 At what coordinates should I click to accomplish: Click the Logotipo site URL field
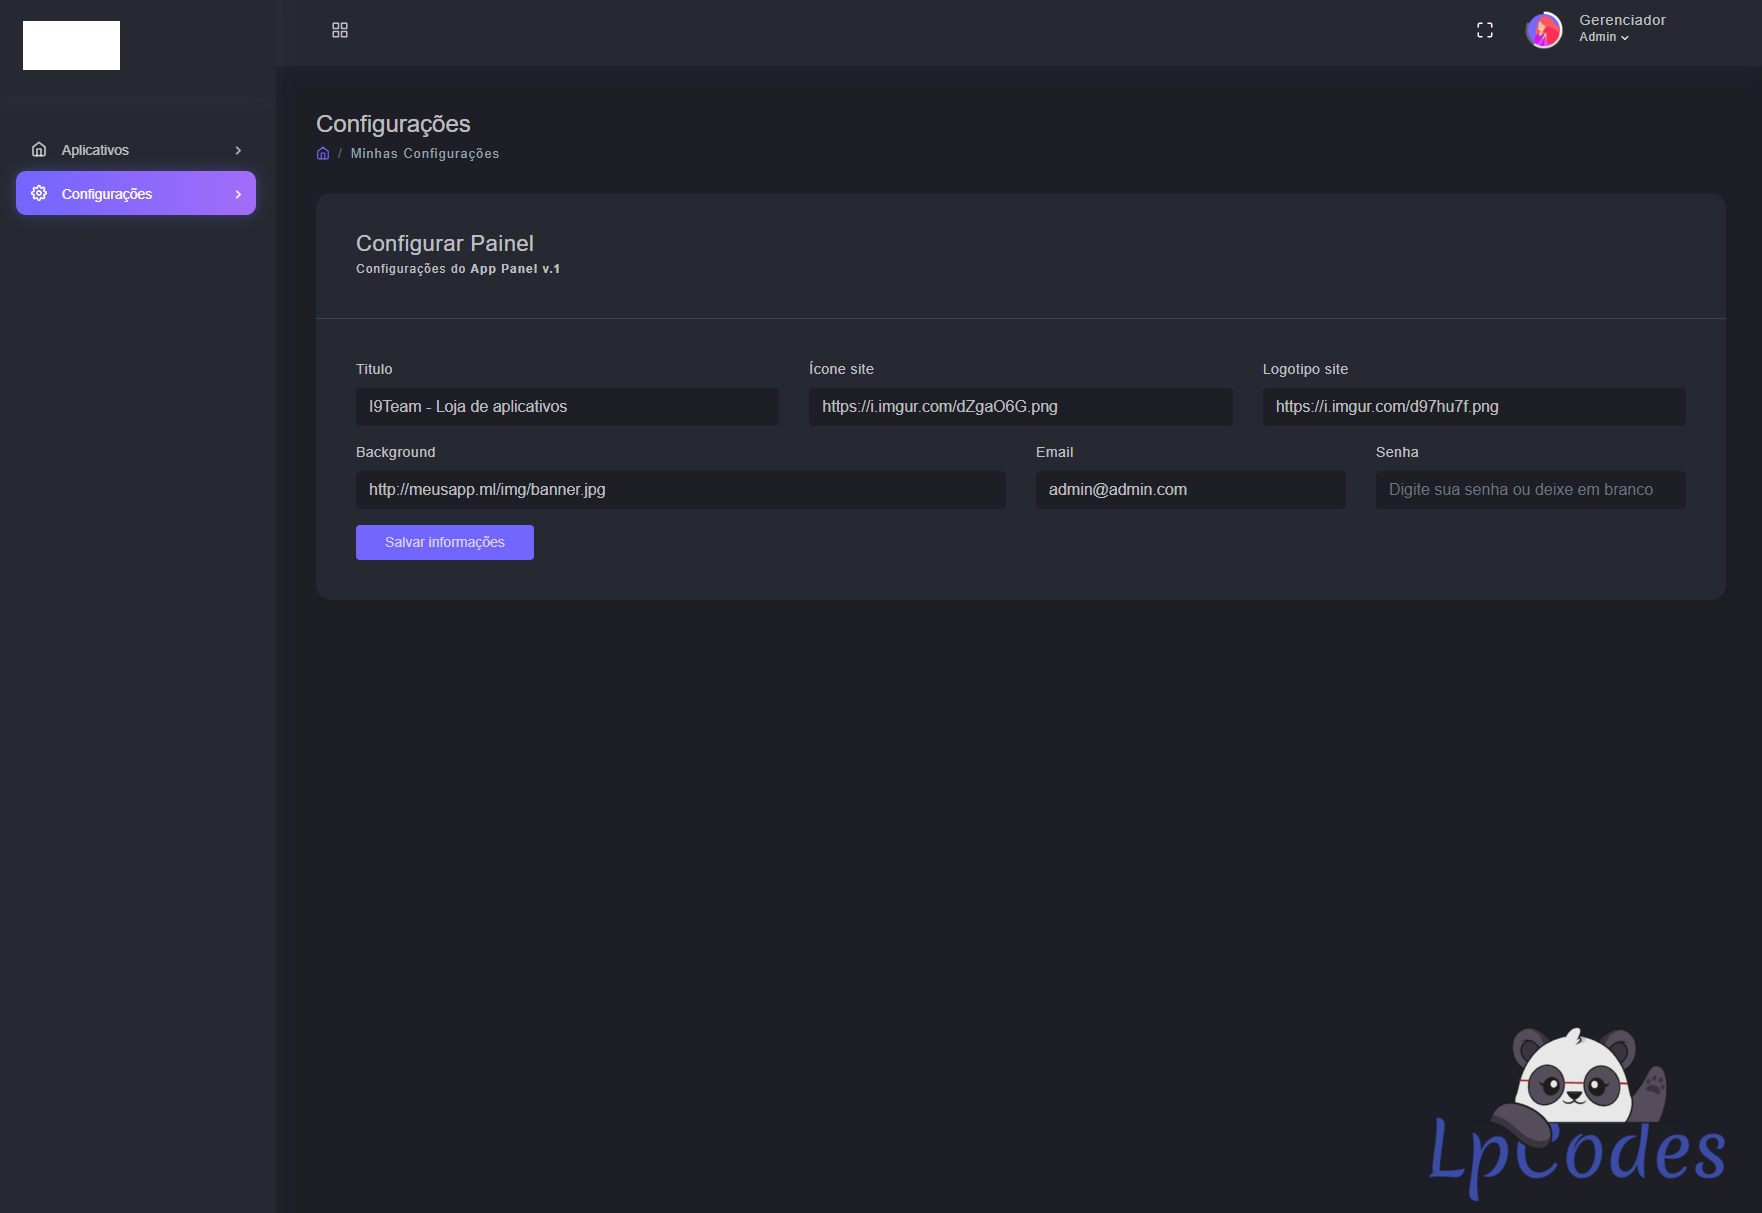1473,407
